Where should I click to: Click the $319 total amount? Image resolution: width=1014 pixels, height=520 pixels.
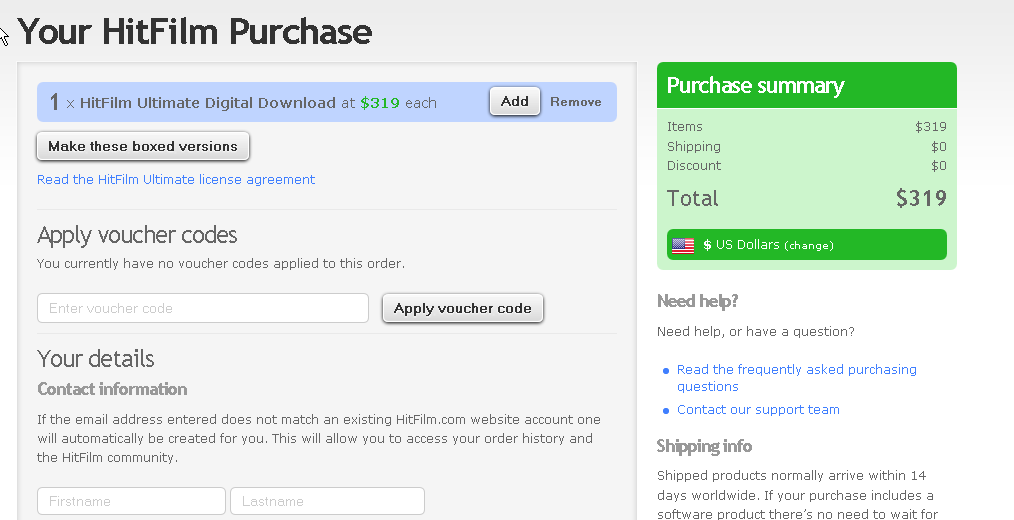pyautogui.click(x=921, y=198)
